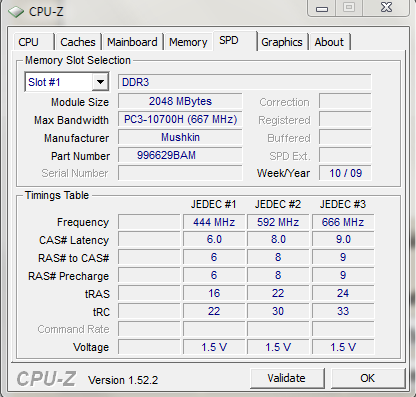Switch to the CPU tab

click(33, 42)
